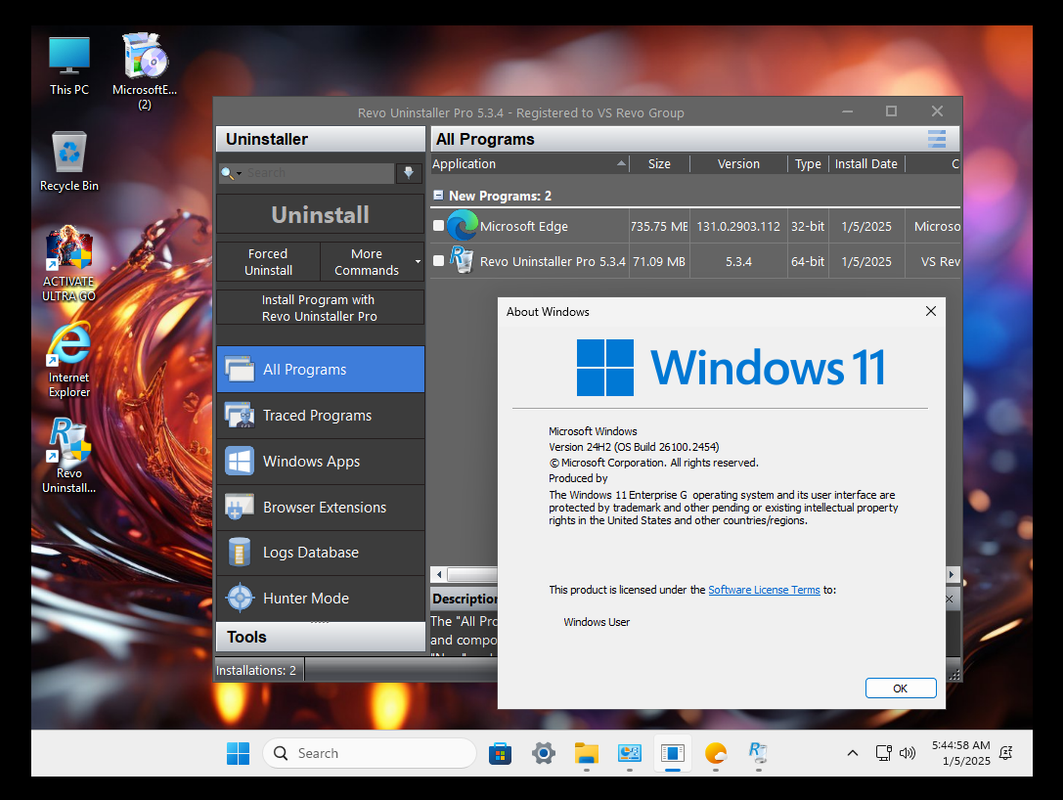The width and height of the screenshot is (1063, 800).
Task: Select the All Programs sidebar item
Action: [321, 369]
